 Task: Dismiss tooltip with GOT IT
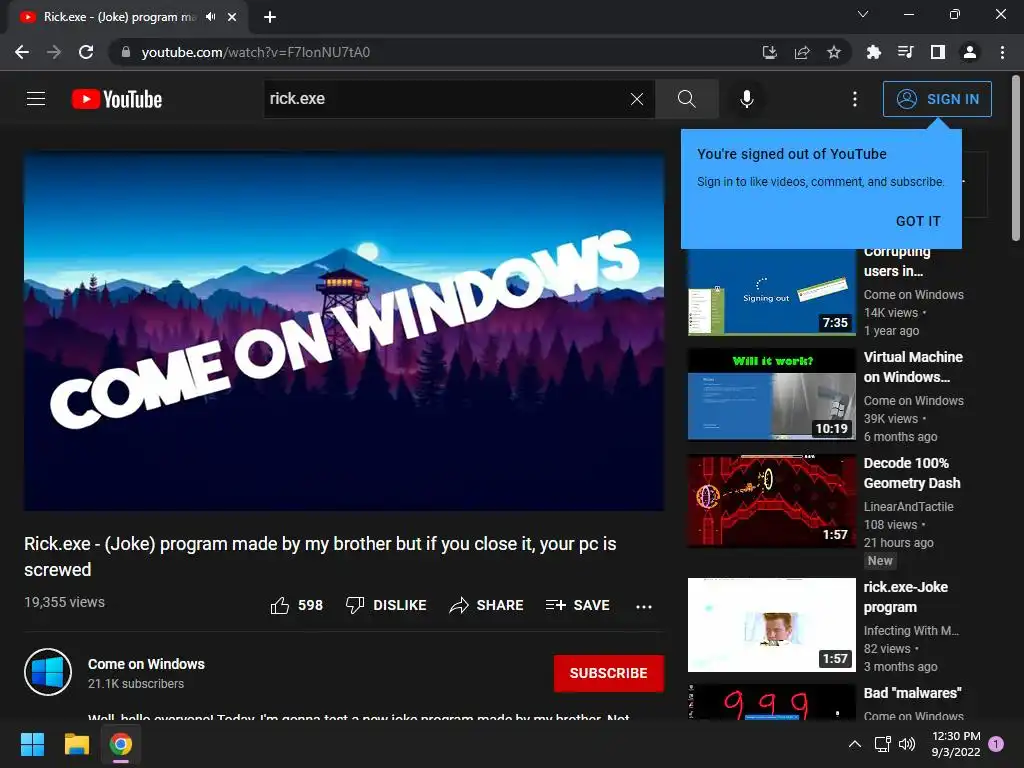[x=918, y=221]
